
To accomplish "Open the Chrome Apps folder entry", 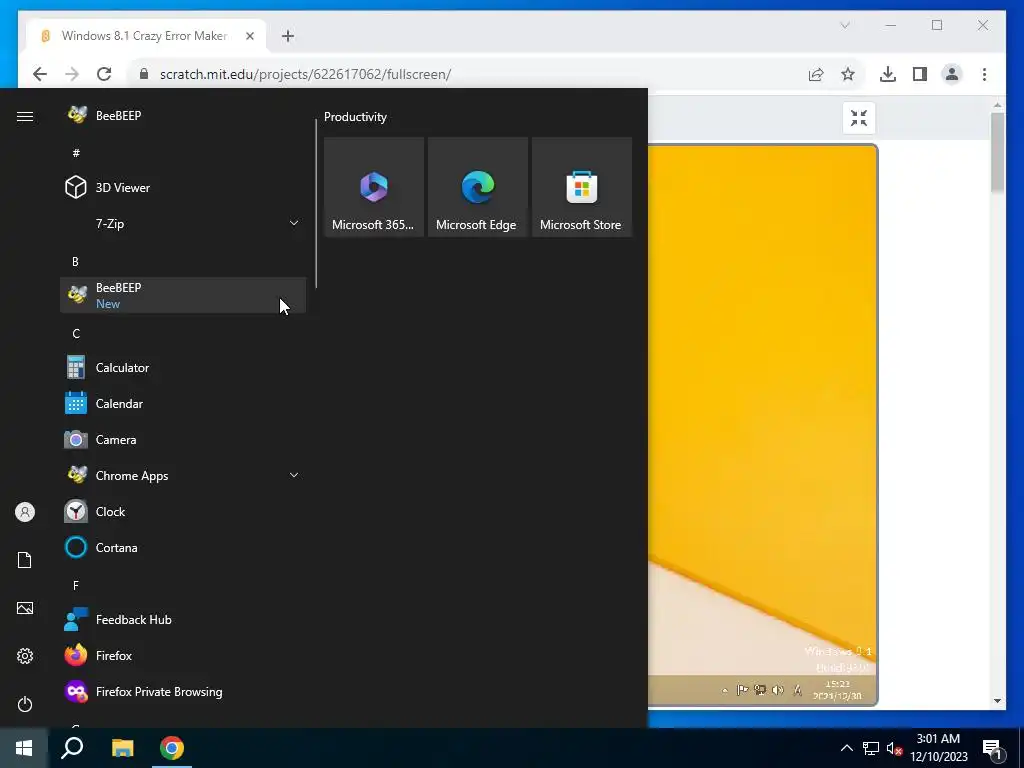I will tap(183, 475).
